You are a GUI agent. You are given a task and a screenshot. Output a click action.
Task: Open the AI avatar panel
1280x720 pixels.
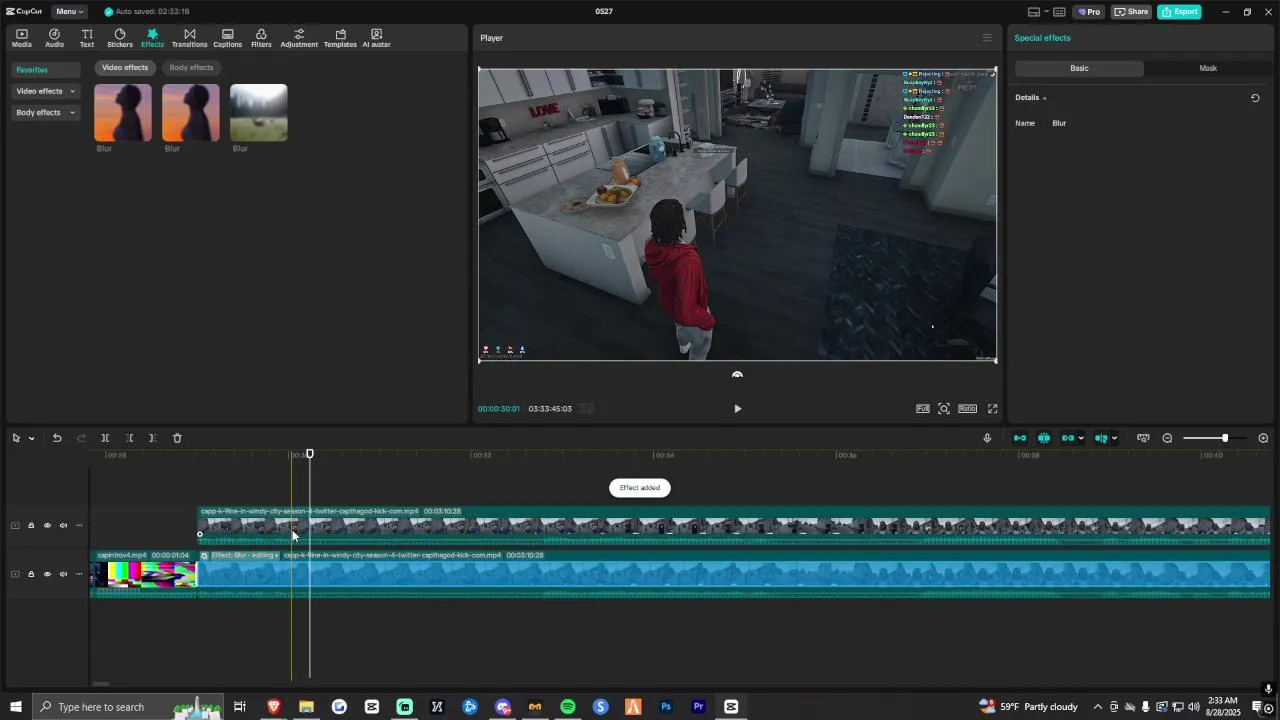coord(376,38)
